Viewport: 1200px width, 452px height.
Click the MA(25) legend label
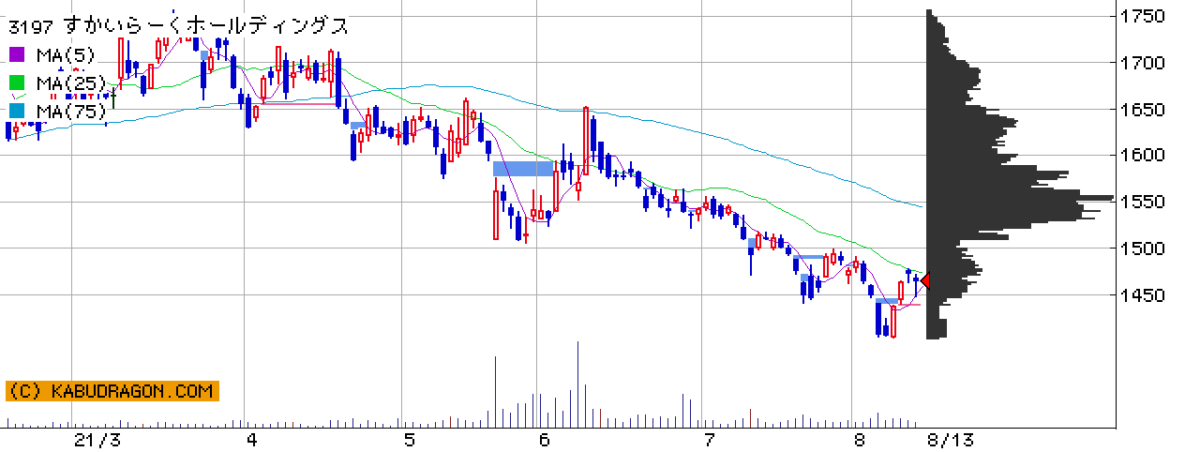(x=70, y=82)
